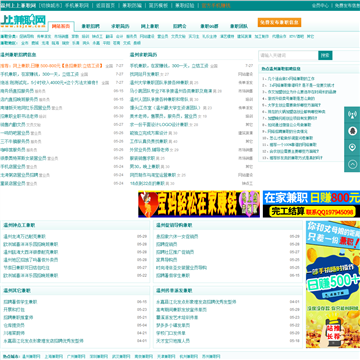Select 促销导购 in category row

[27, 36]
